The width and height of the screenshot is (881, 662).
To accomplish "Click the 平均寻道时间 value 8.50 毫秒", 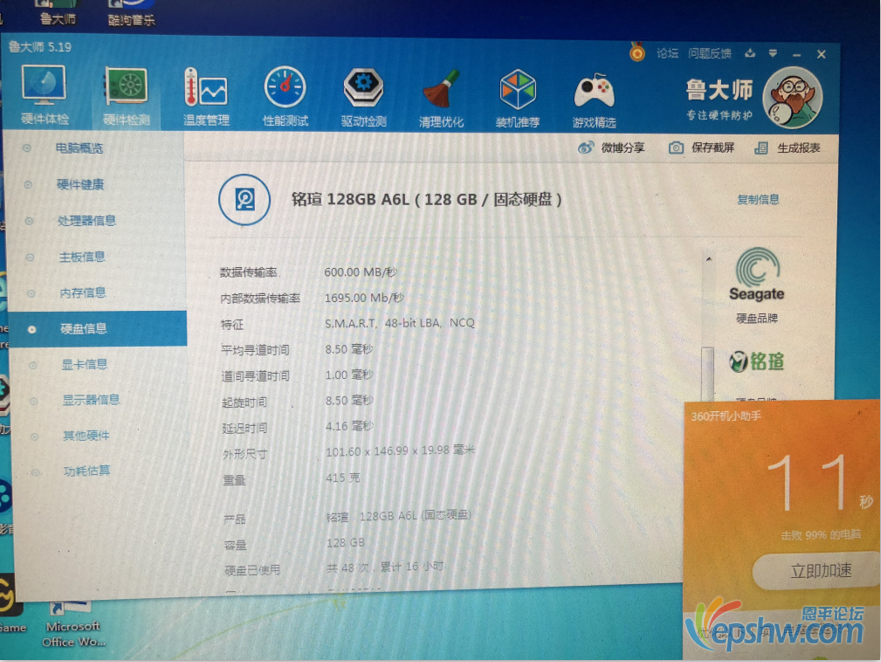I will pyautogui.click(x=349, y=350).
